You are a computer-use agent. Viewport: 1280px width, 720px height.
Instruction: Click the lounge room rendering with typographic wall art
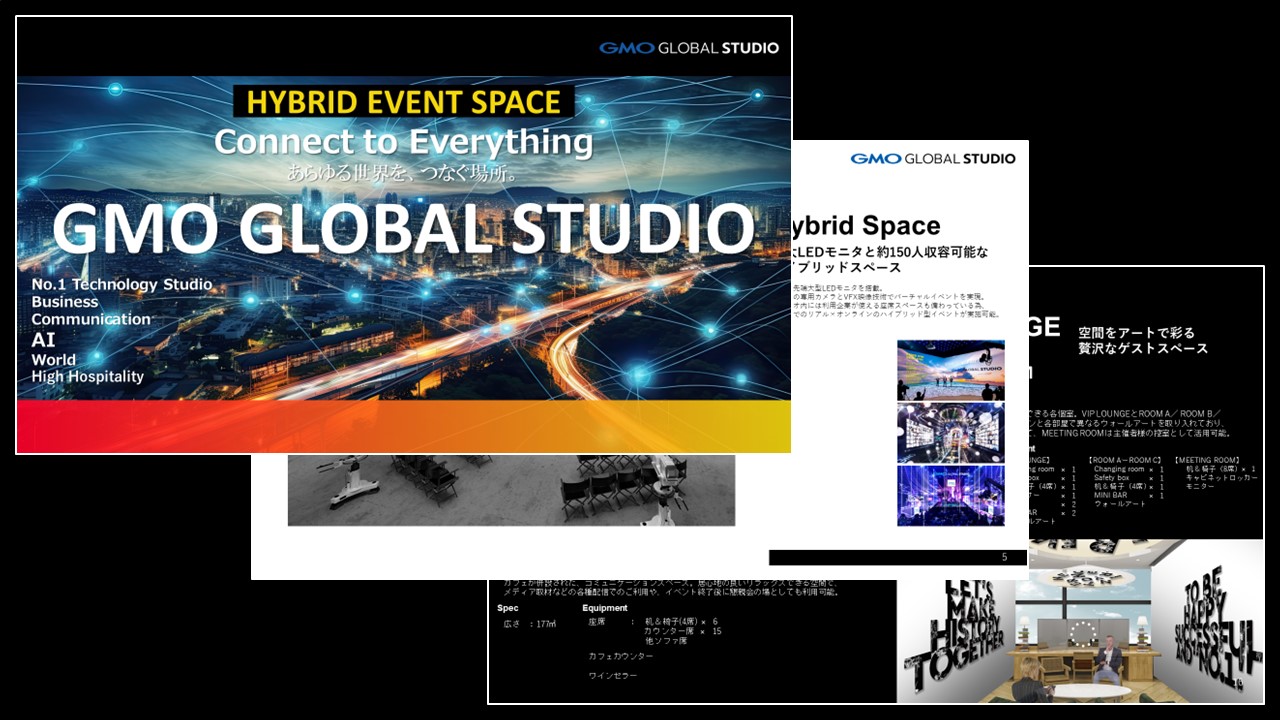1080,622
